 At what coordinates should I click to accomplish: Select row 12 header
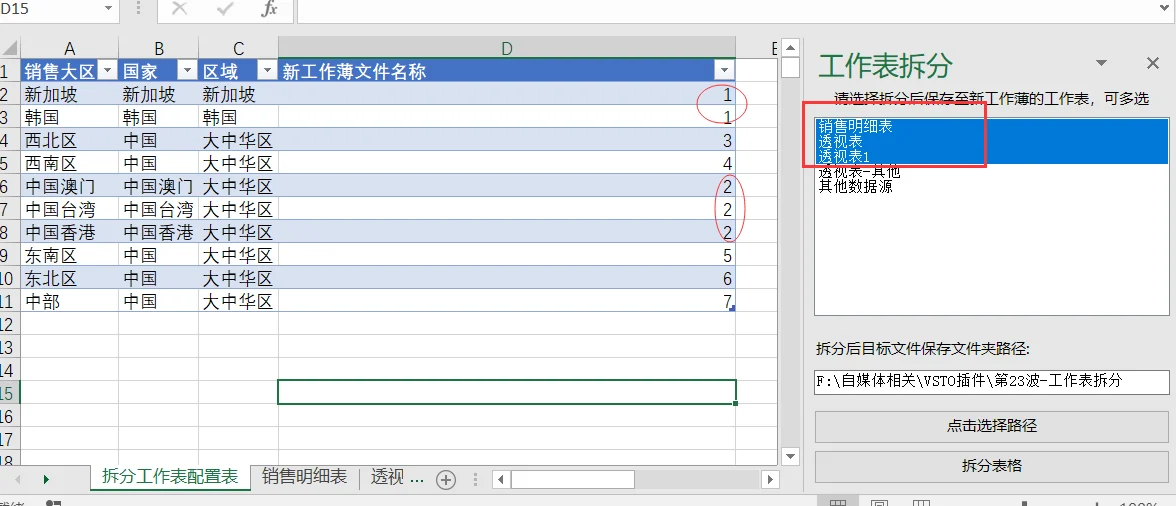[x=9, y=324]
